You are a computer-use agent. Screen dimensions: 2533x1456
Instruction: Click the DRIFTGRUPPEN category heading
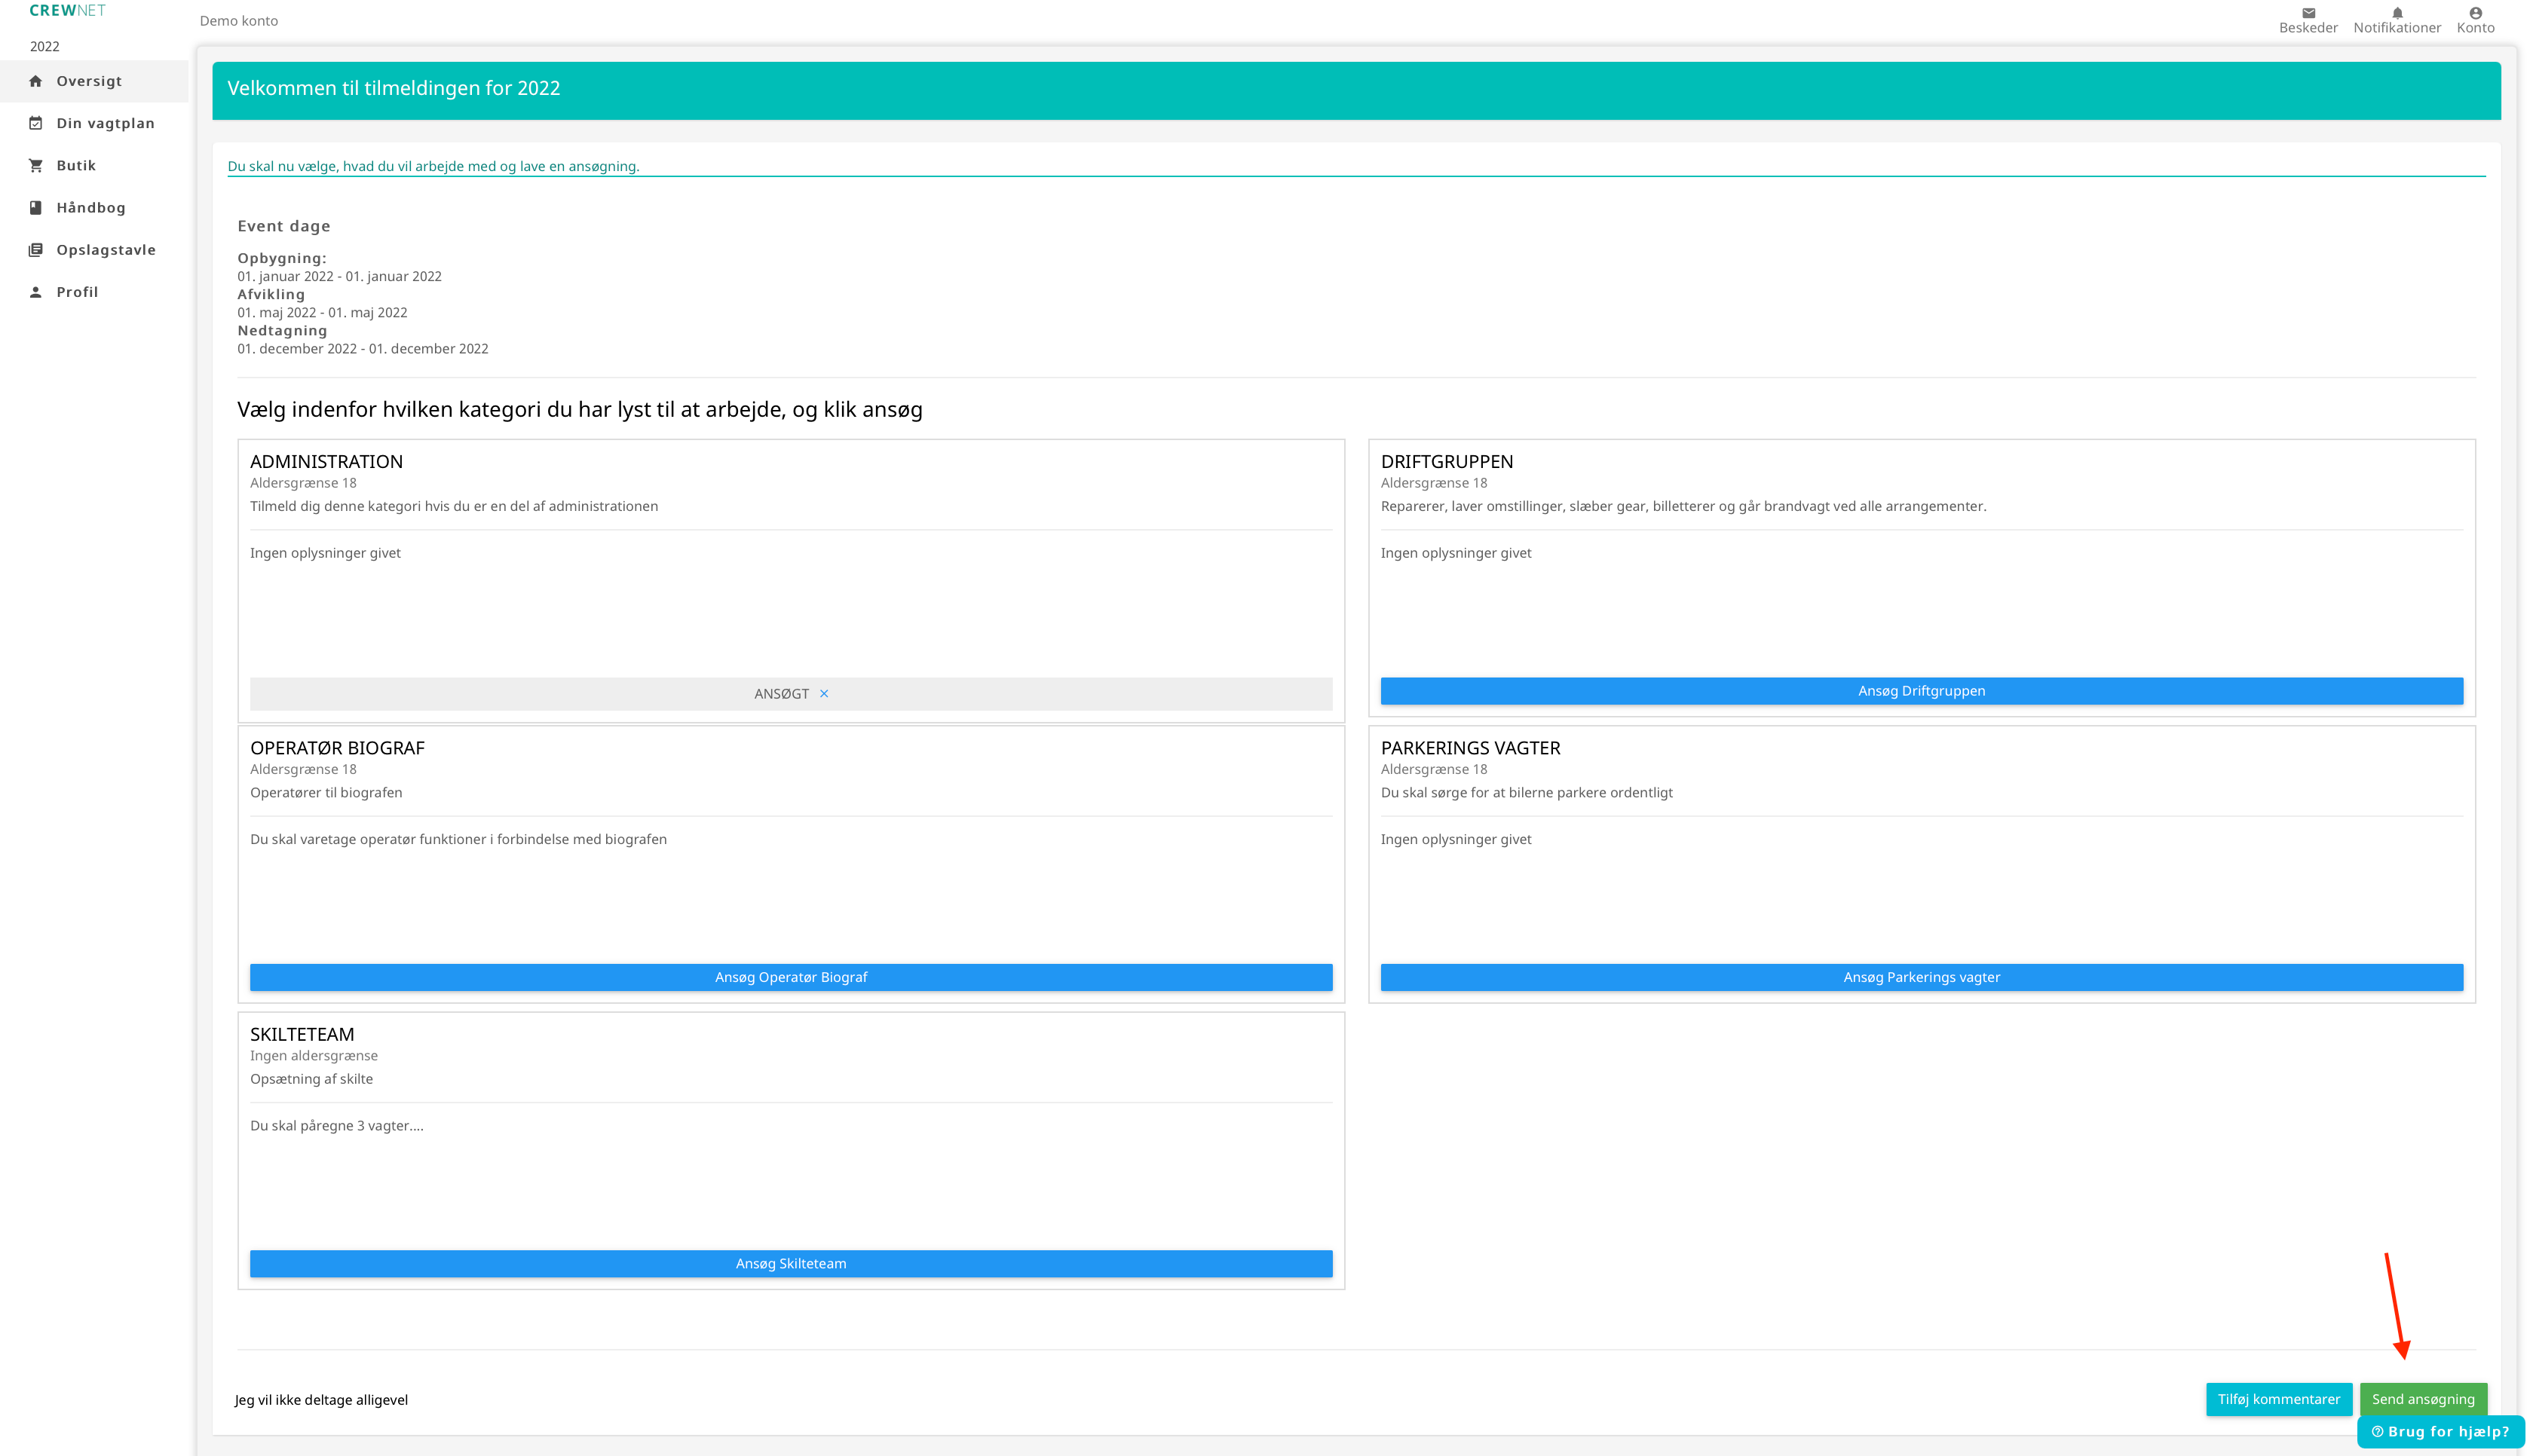[x=1446, y=461]
